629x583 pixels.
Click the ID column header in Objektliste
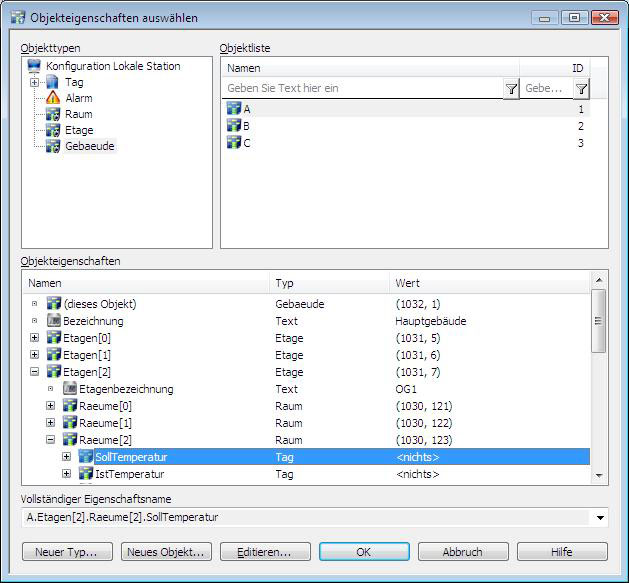[555, 68]
